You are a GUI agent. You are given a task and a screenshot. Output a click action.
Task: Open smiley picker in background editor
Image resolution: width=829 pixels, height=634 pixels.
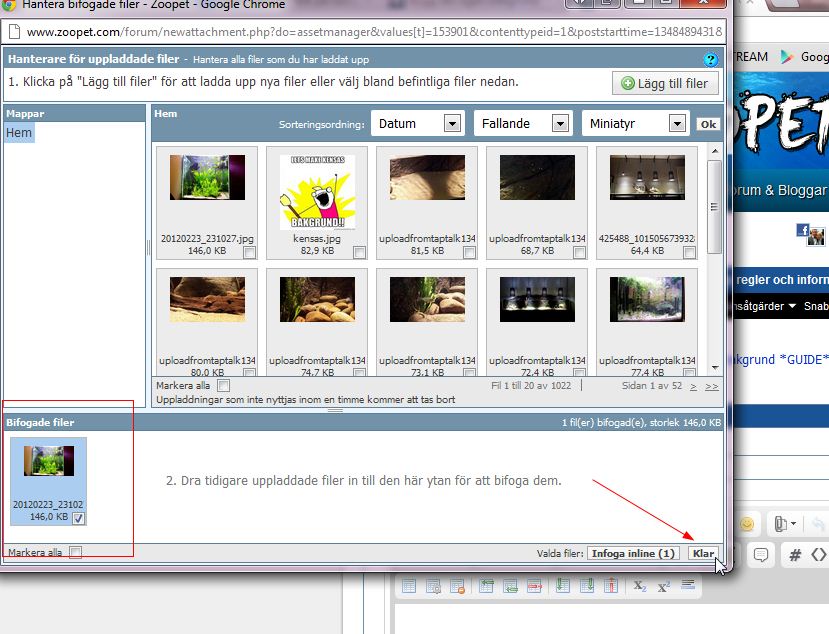pyautogui.click(x=747, y=524)
